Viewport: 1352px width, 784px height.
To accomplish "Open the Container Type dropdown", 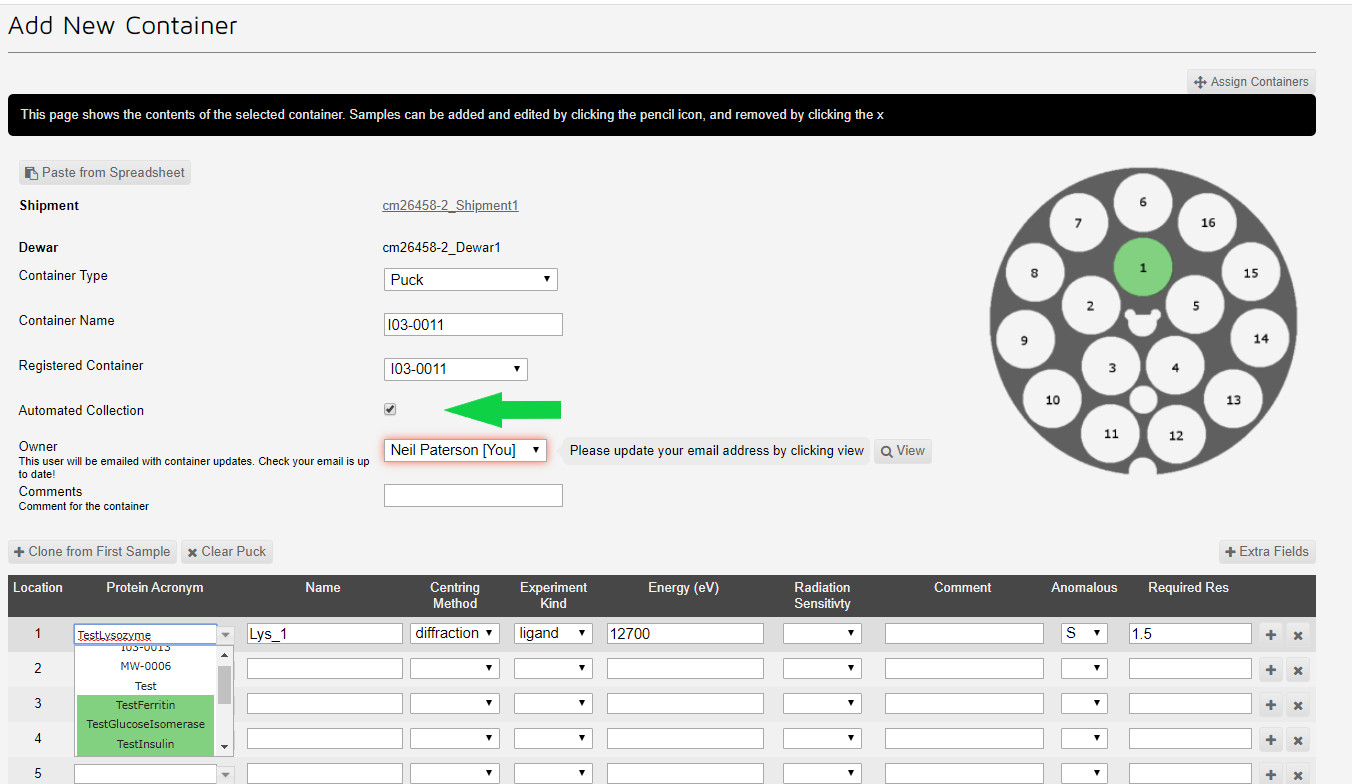I will click(470, 280).
